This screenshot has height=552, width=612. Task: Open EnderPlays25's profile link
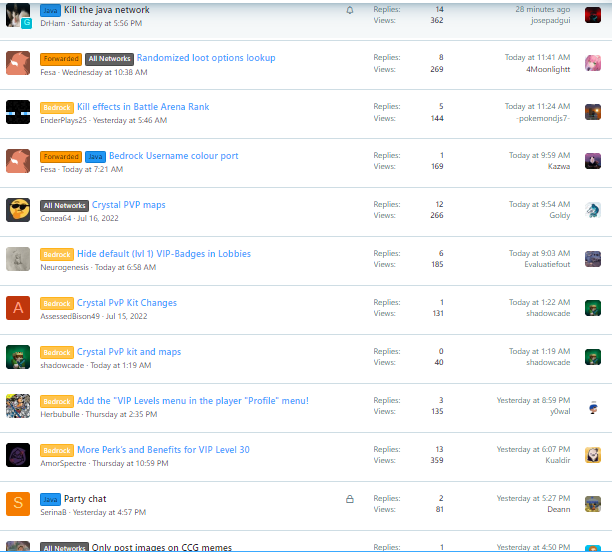[63, 120]
